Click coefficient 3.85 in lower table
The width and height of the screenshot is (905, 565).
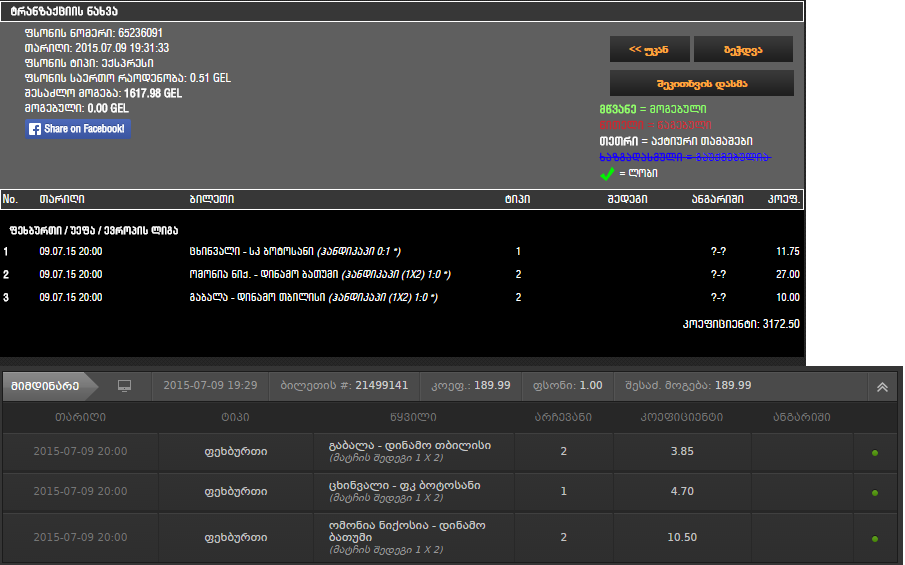(682, 451)
